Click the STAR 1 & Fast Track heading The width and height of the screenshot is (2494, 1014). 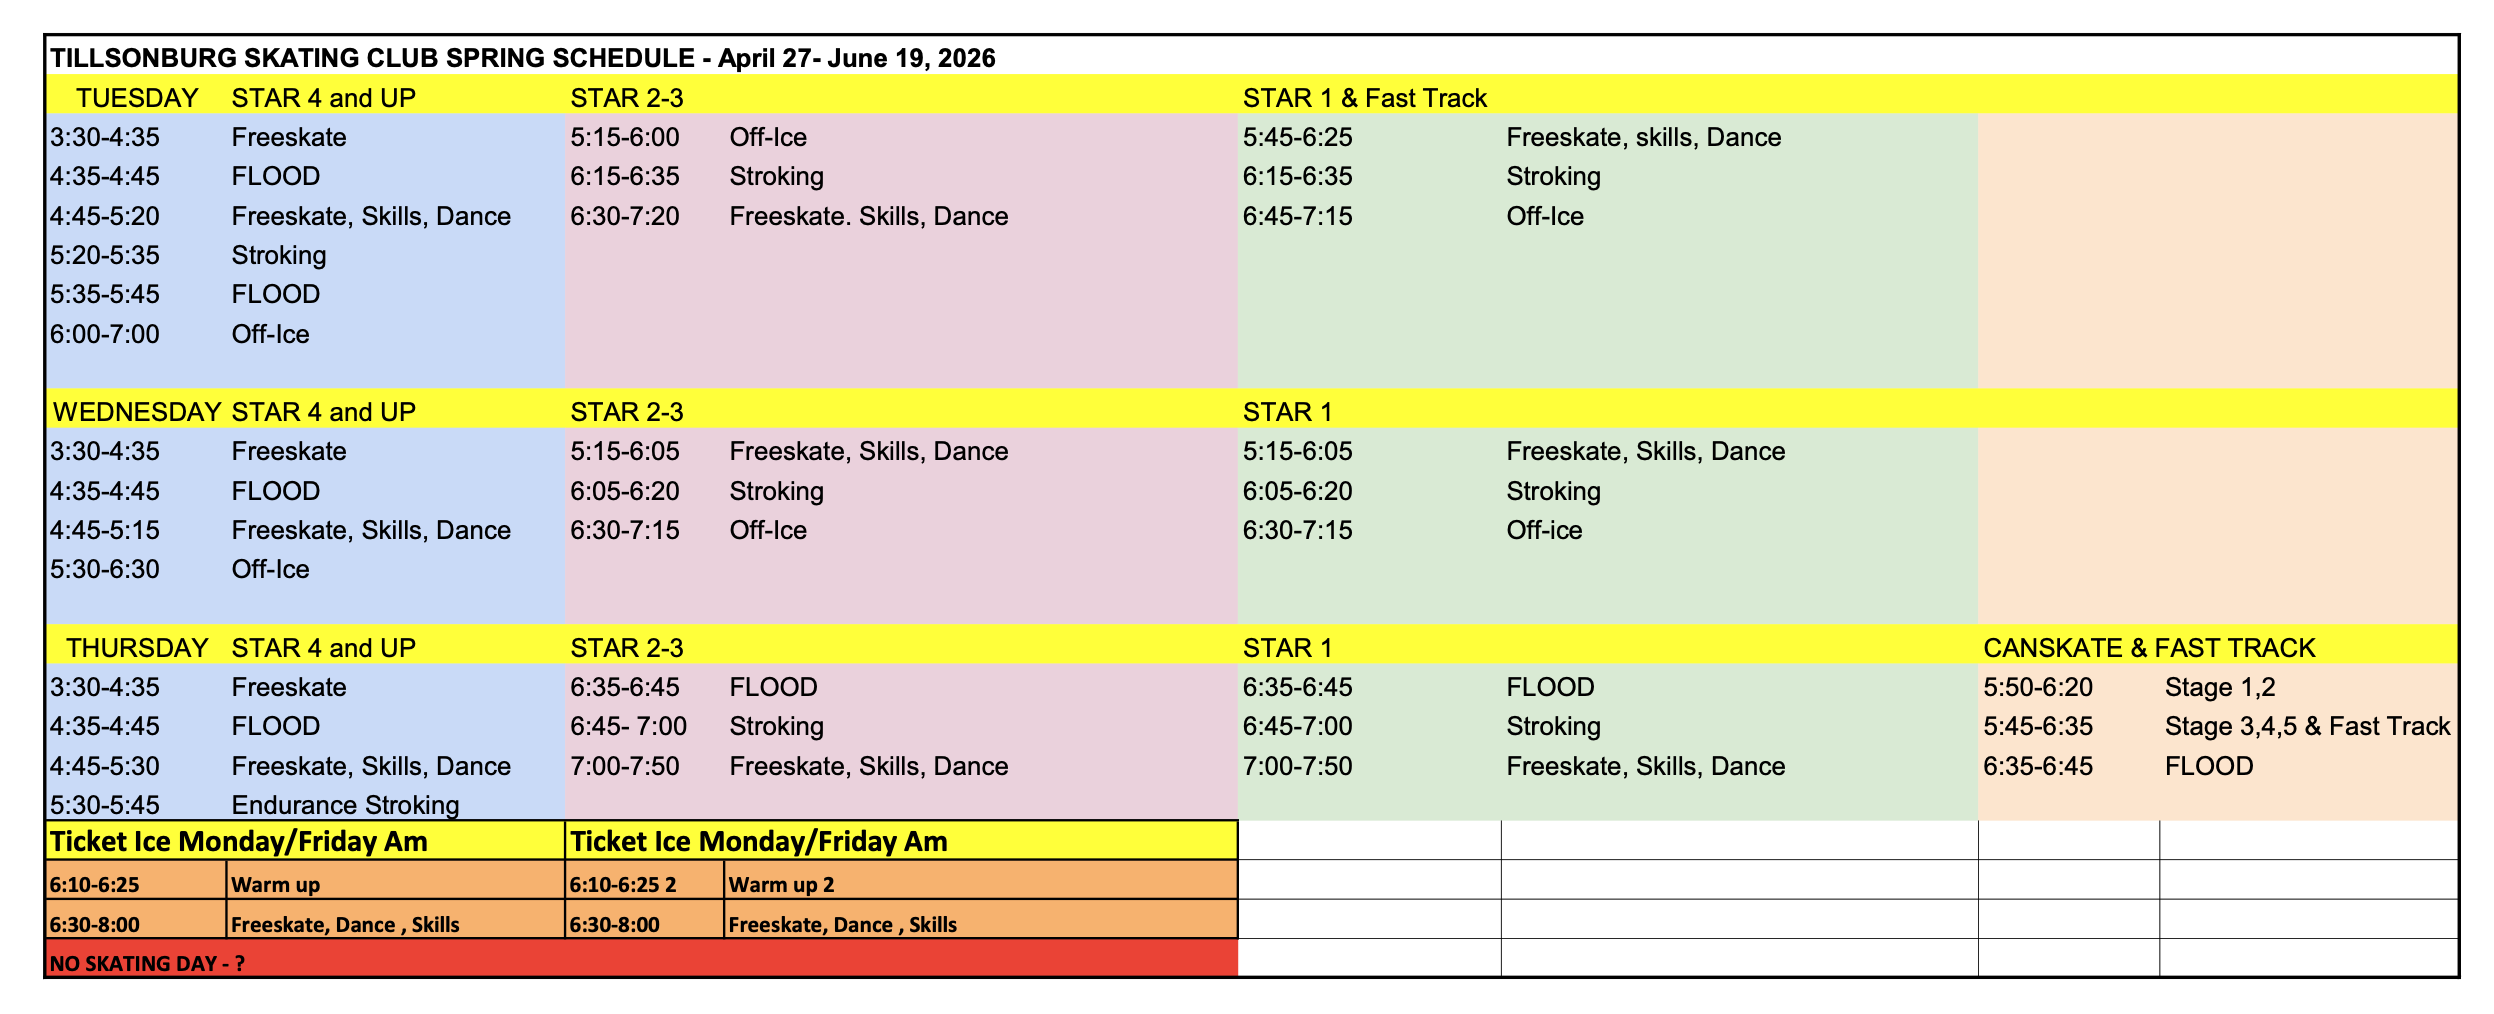1364,98
